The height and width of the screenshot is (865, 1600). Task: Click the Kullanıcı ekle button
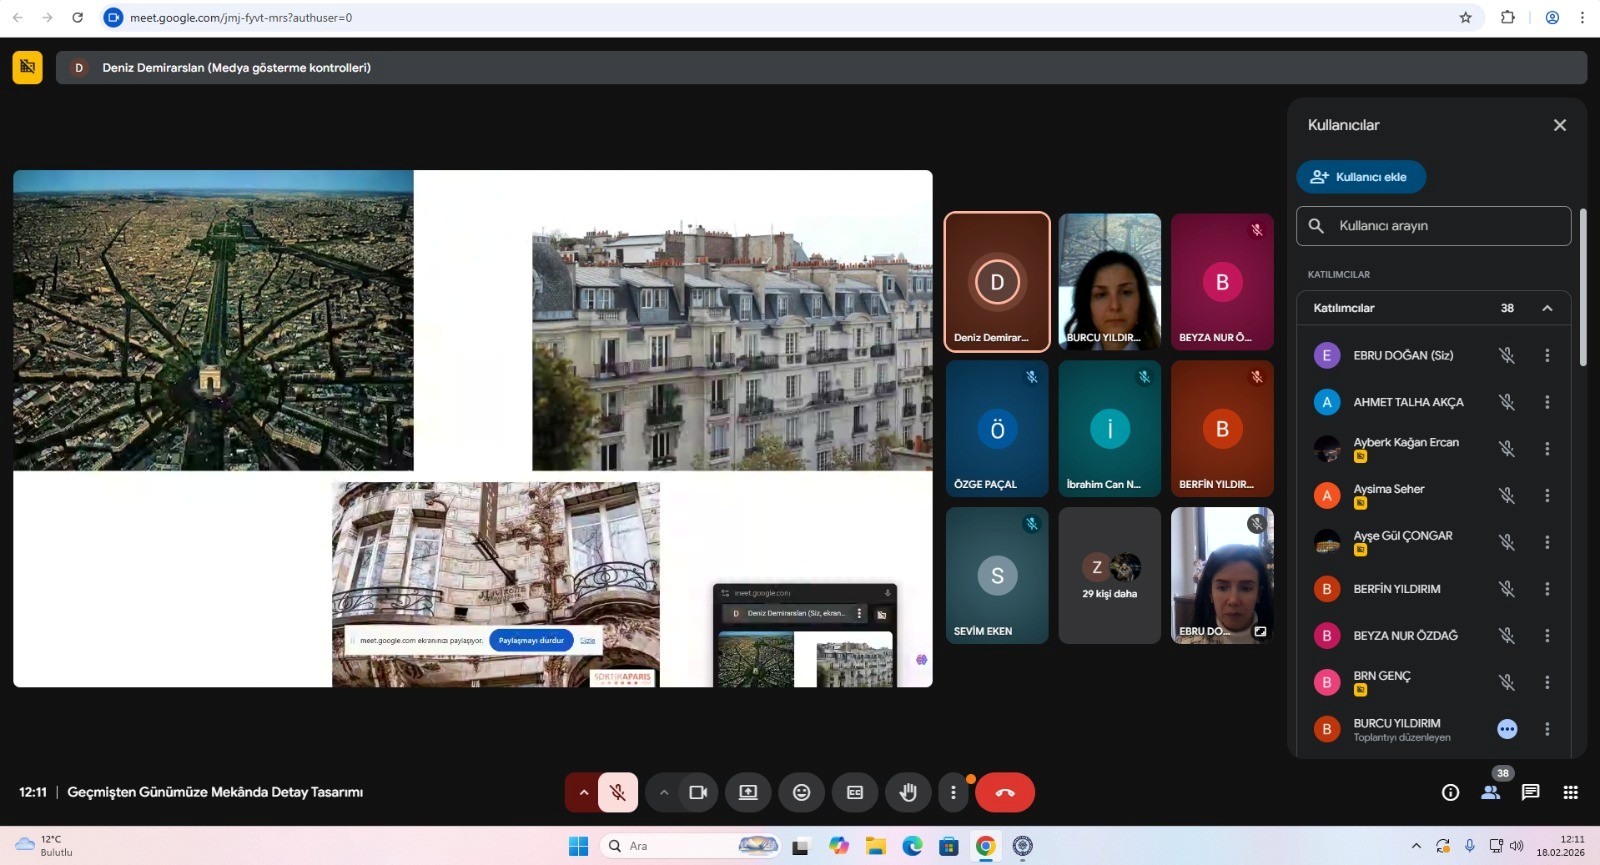pos(1360,177)
